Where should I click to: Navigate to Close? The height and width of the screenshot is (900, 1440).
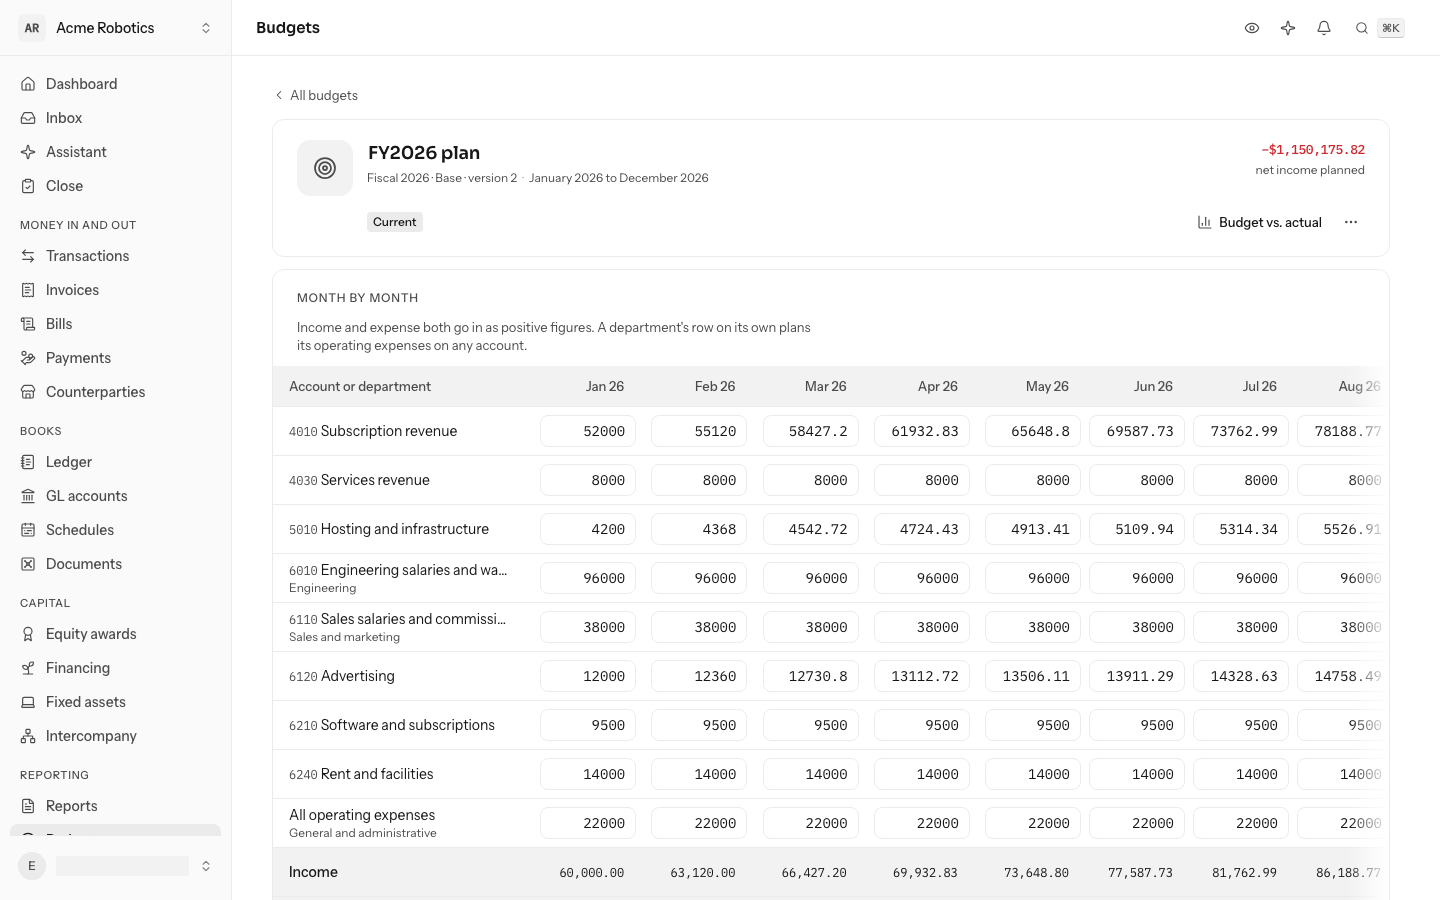coord(116,186)
